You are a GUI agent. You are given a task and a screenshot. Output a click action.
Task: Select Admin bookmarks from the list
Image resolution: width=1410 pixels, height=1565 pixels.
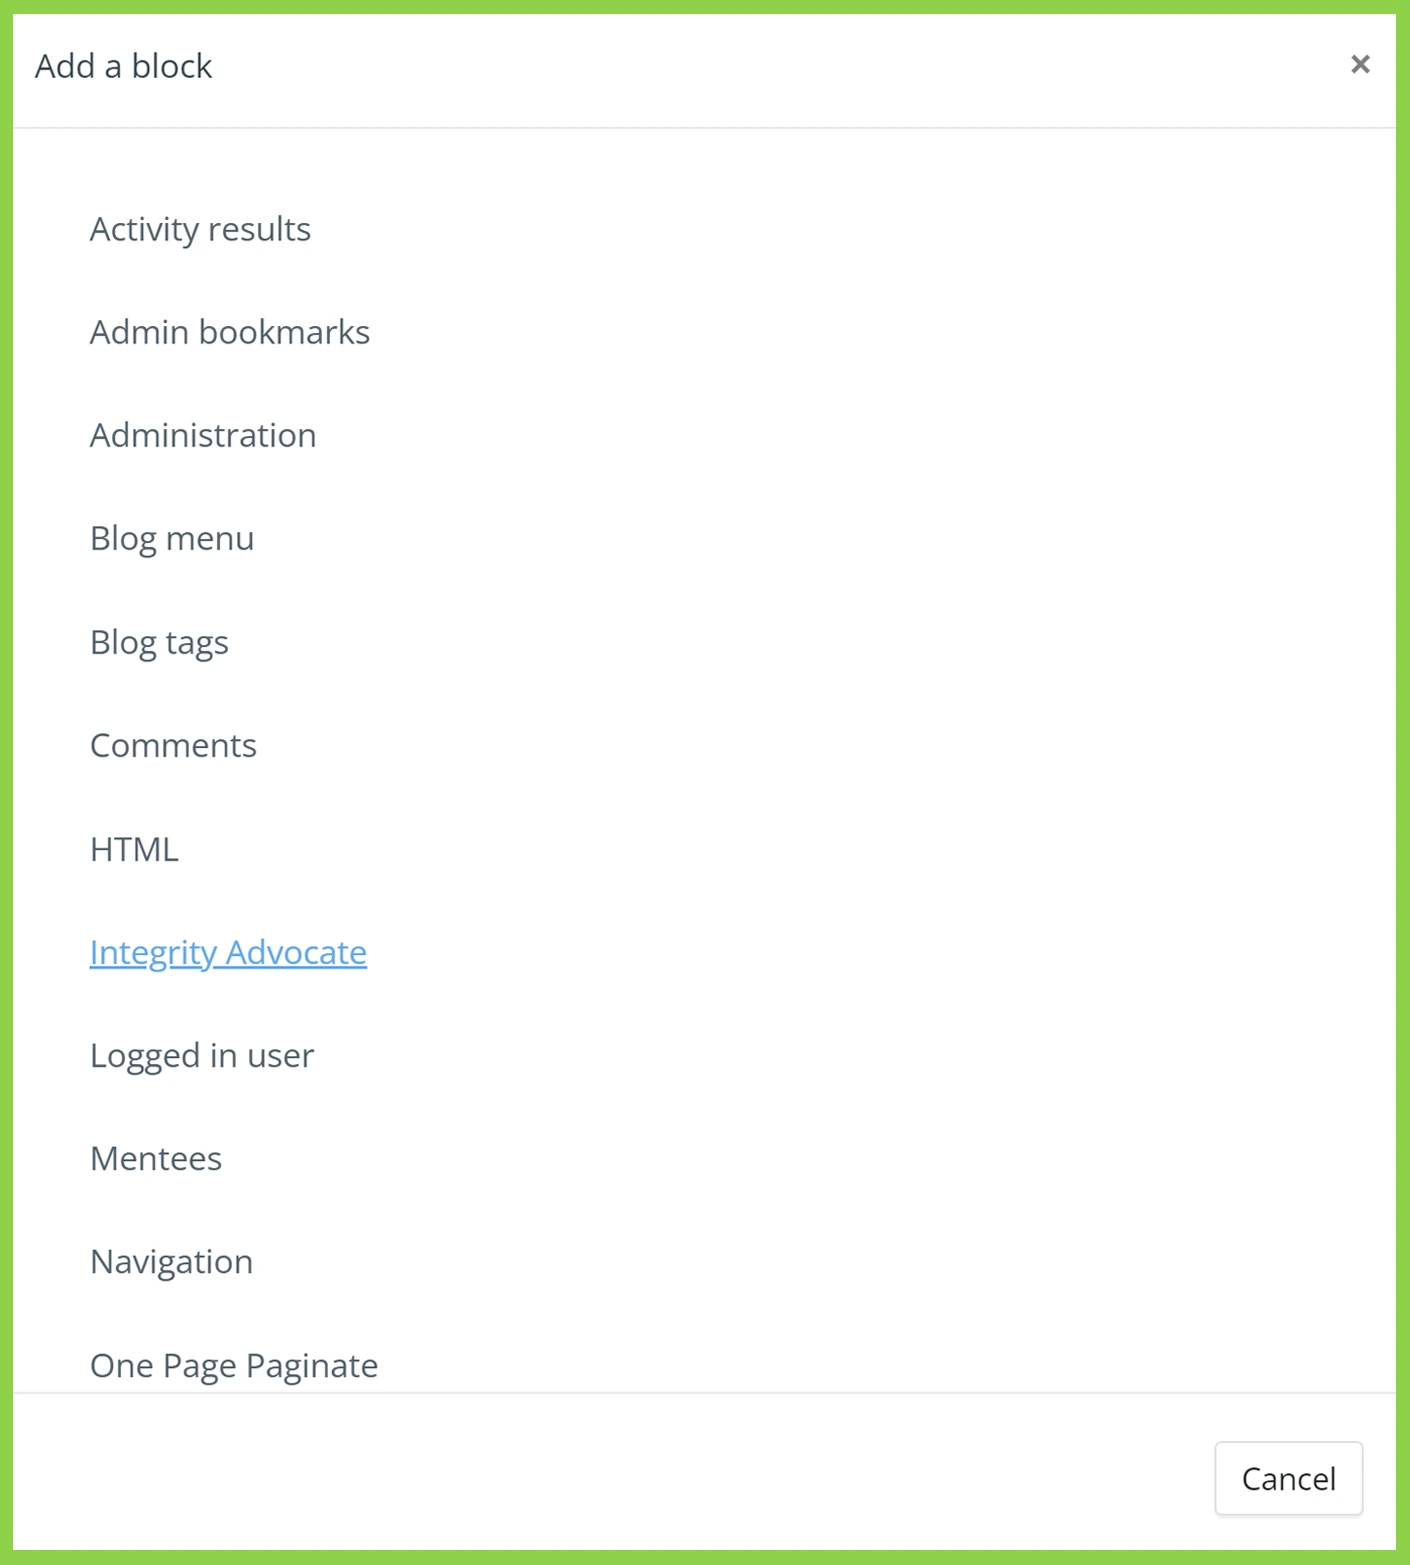pyautogui.click(x=230, y=332)
